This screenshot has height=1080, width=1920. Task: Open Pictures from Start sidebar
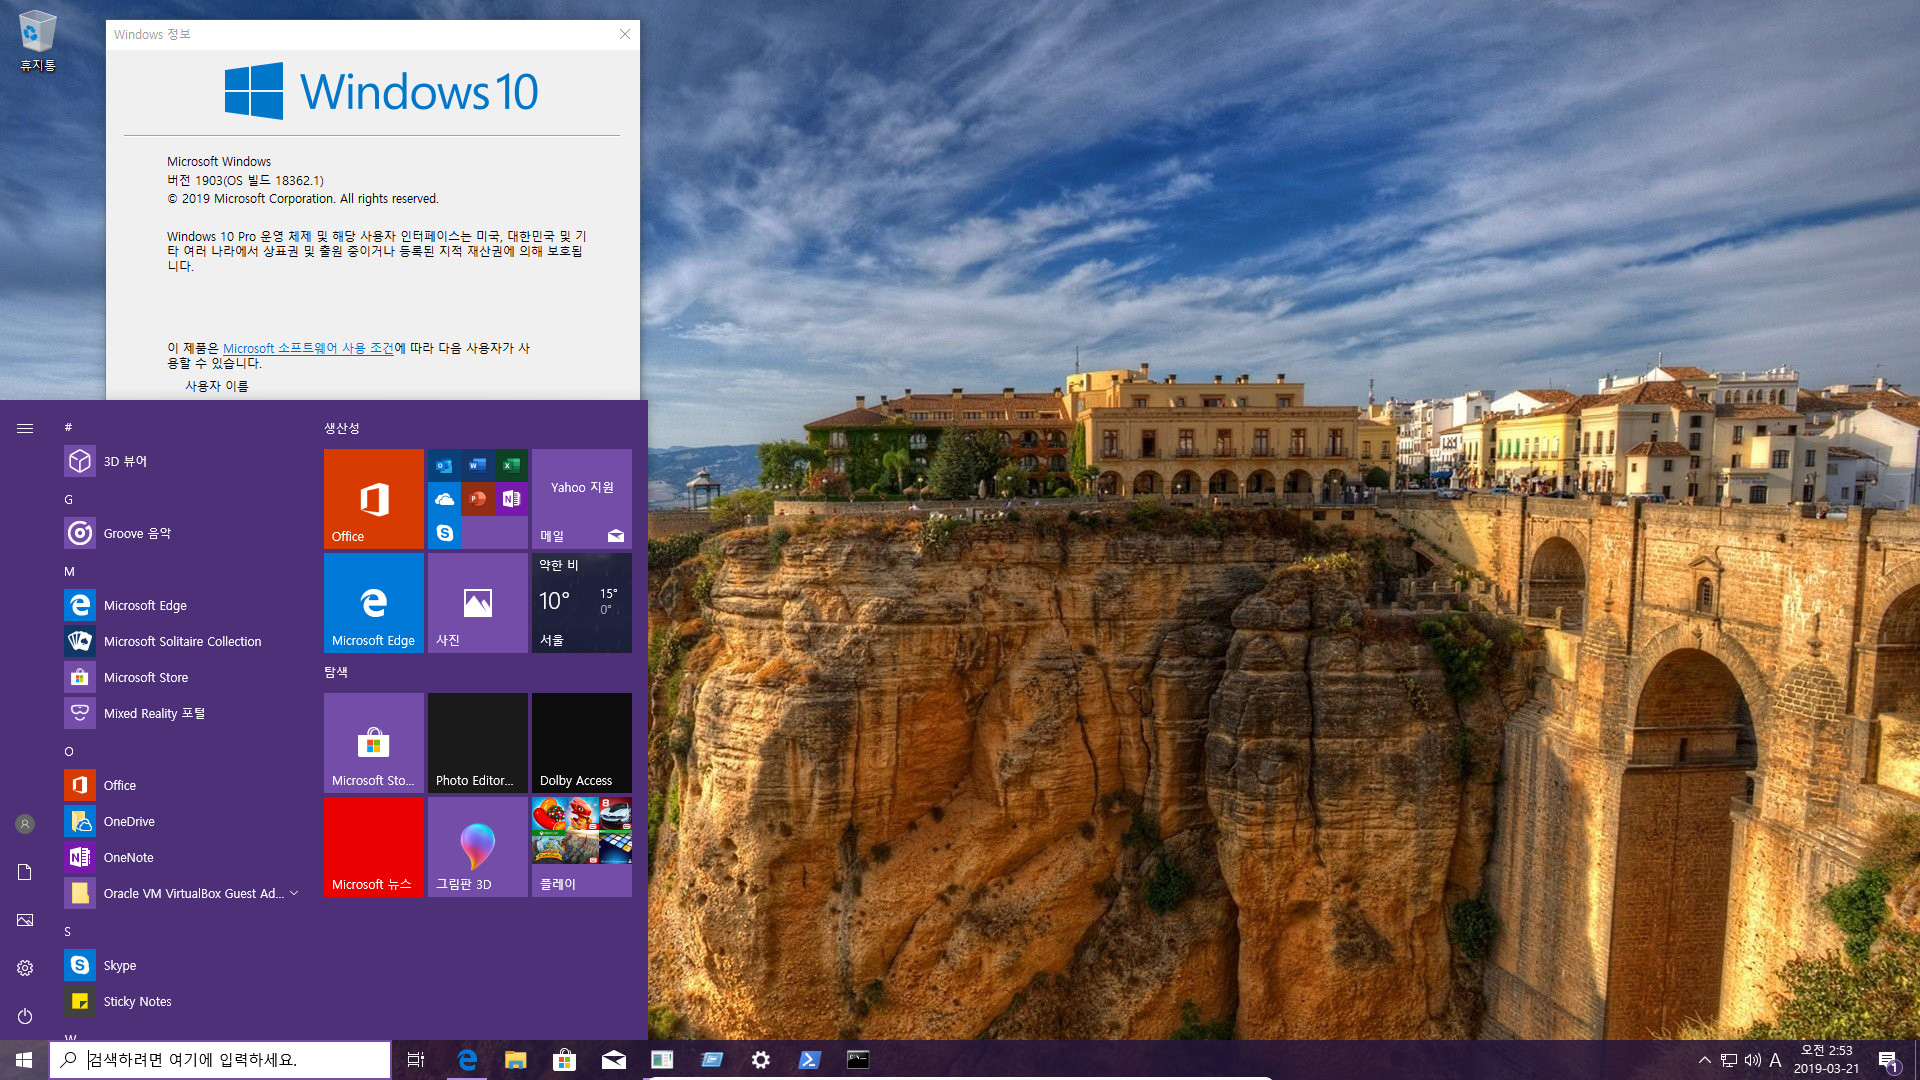tap(25, 920)
